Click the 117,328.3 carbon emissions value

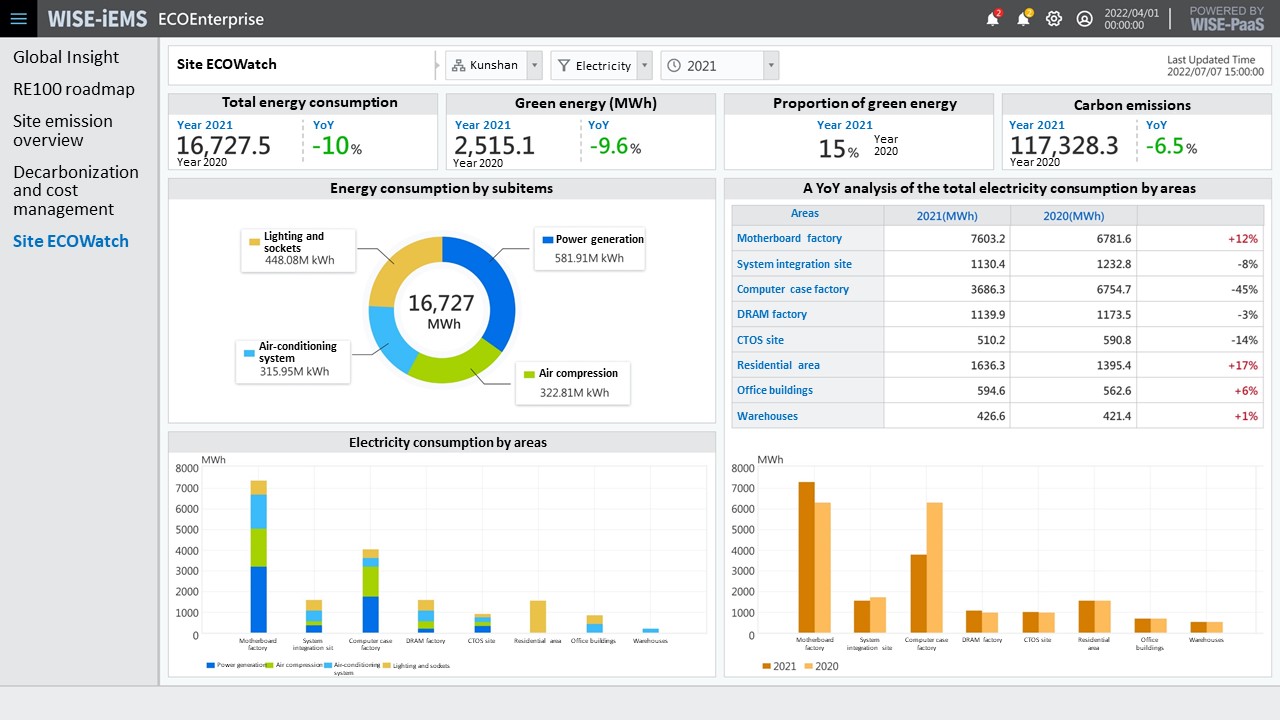pos(1064,146)
